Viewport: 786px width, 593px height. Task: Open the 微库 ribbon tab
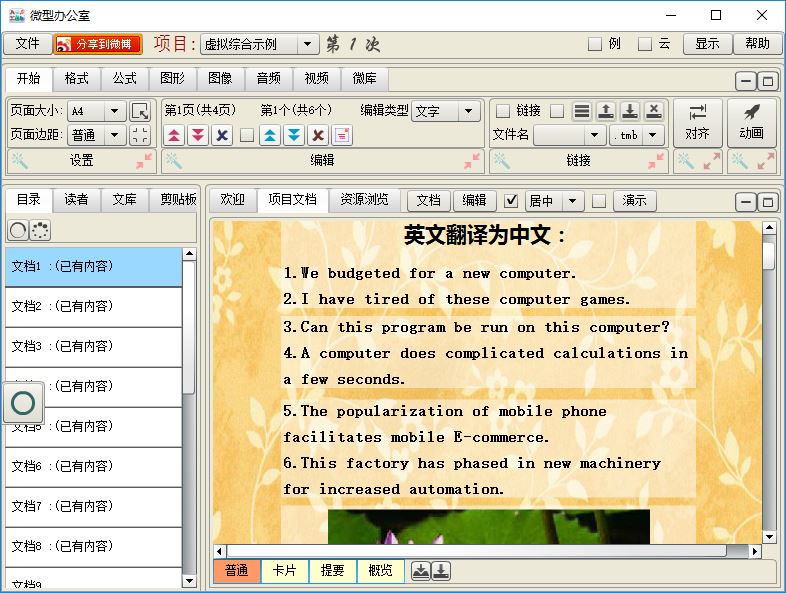coord(364,78)
